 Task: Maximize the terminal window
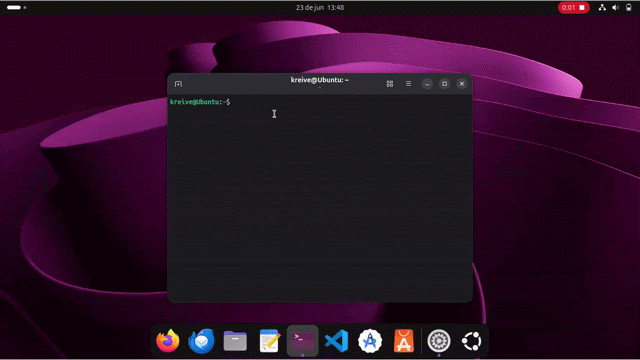pyautogui.click(x=444, y=84)
